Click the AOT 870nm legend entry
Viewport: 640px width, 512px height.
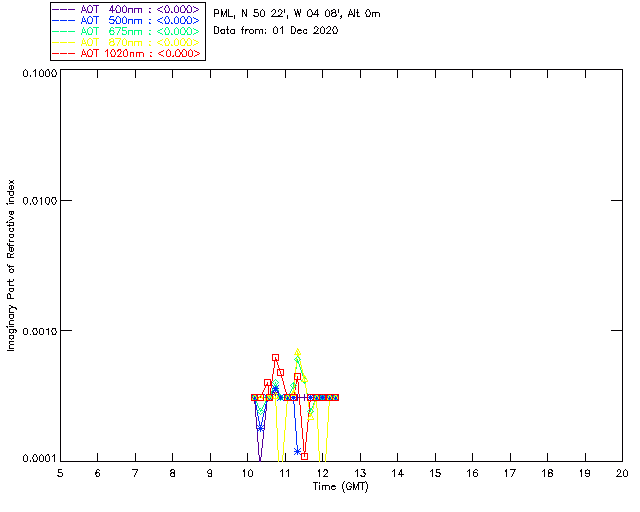click(126, 42)
